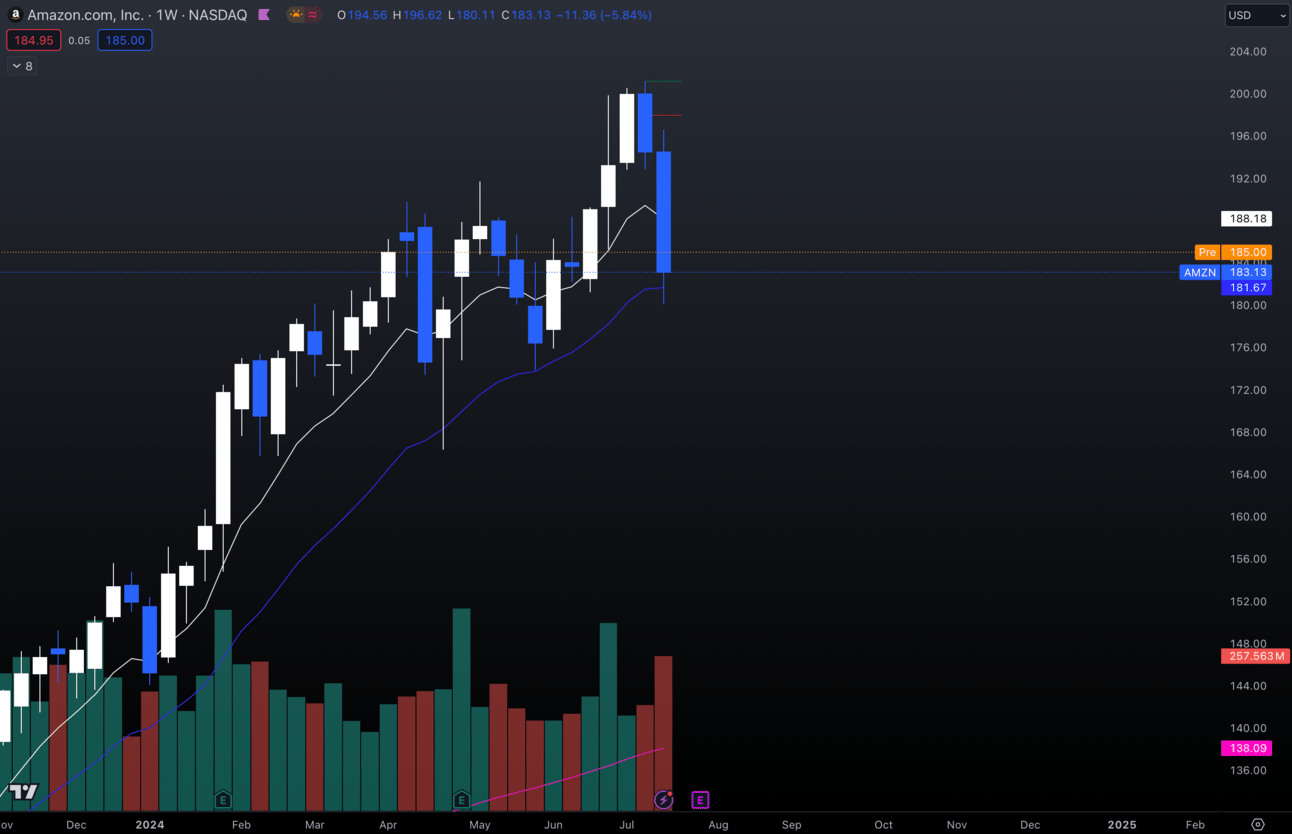Click the Amazon.com, Inc. symbol title
Image resolution: width=1292 pixels, height=834 pixels.
point(88,15)
